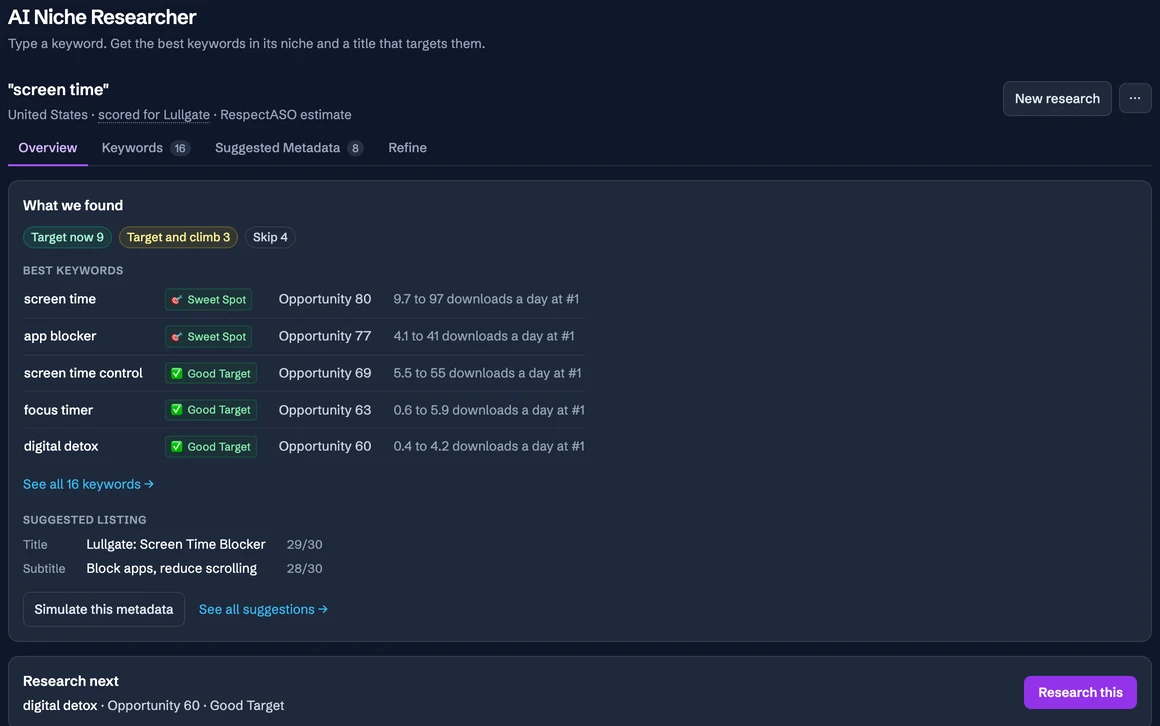Click Simulate this metadata button
This screenshot has height=726, width=1160.
click(x=104, y=610)
